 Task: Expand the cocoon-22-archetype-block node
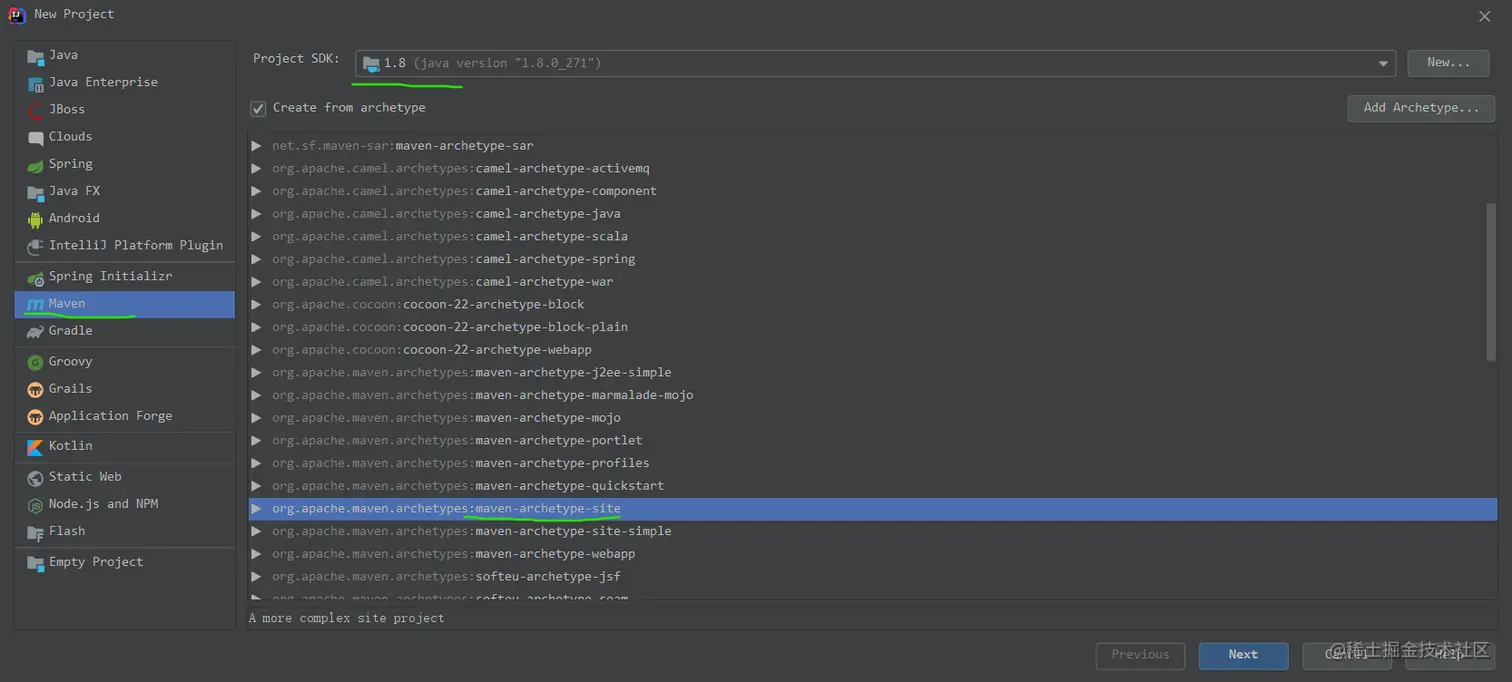[x=257, y=304]
